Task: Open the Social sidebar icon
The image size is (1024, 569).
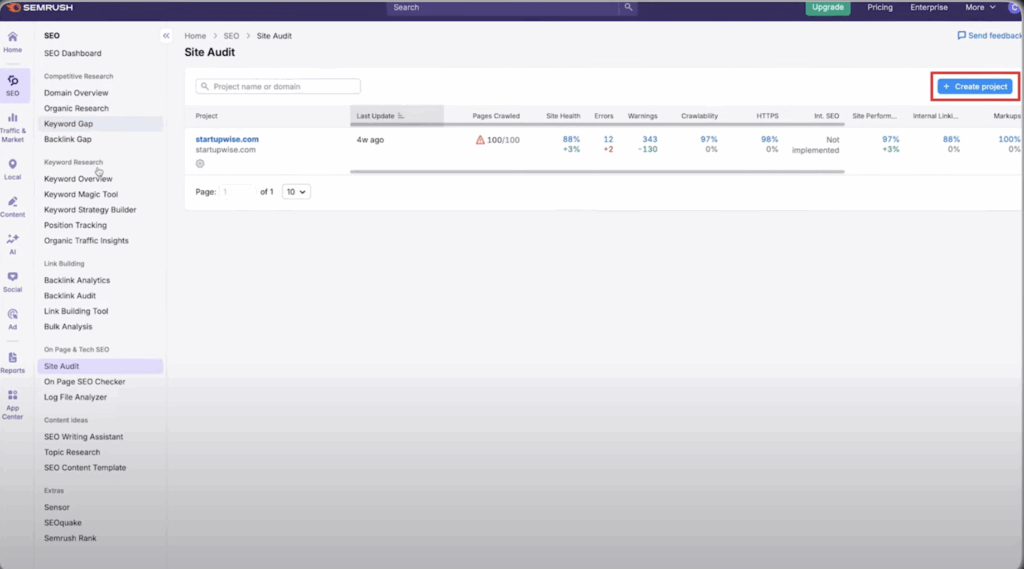Action: (12, 282)
